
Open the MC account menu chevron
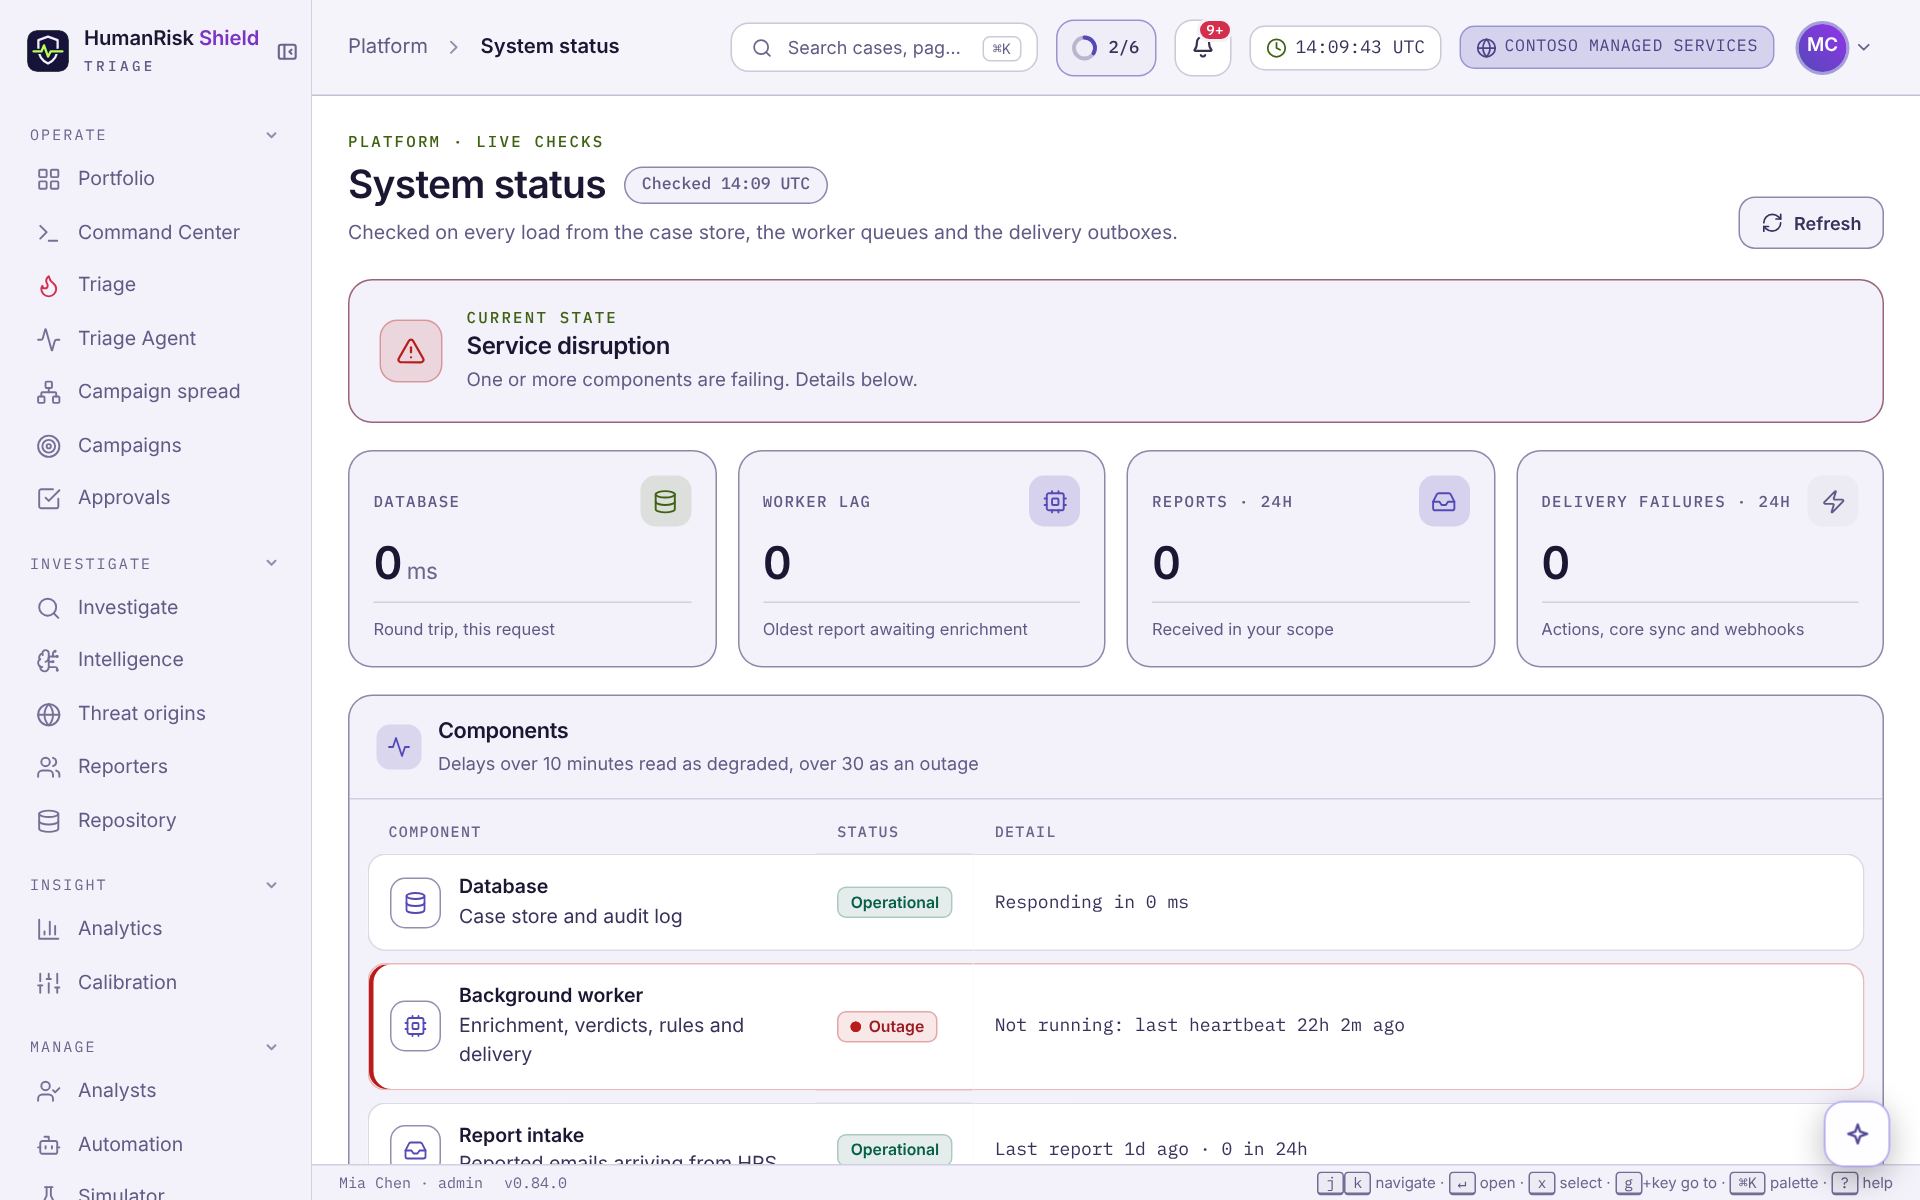[x=1864, y=47]
